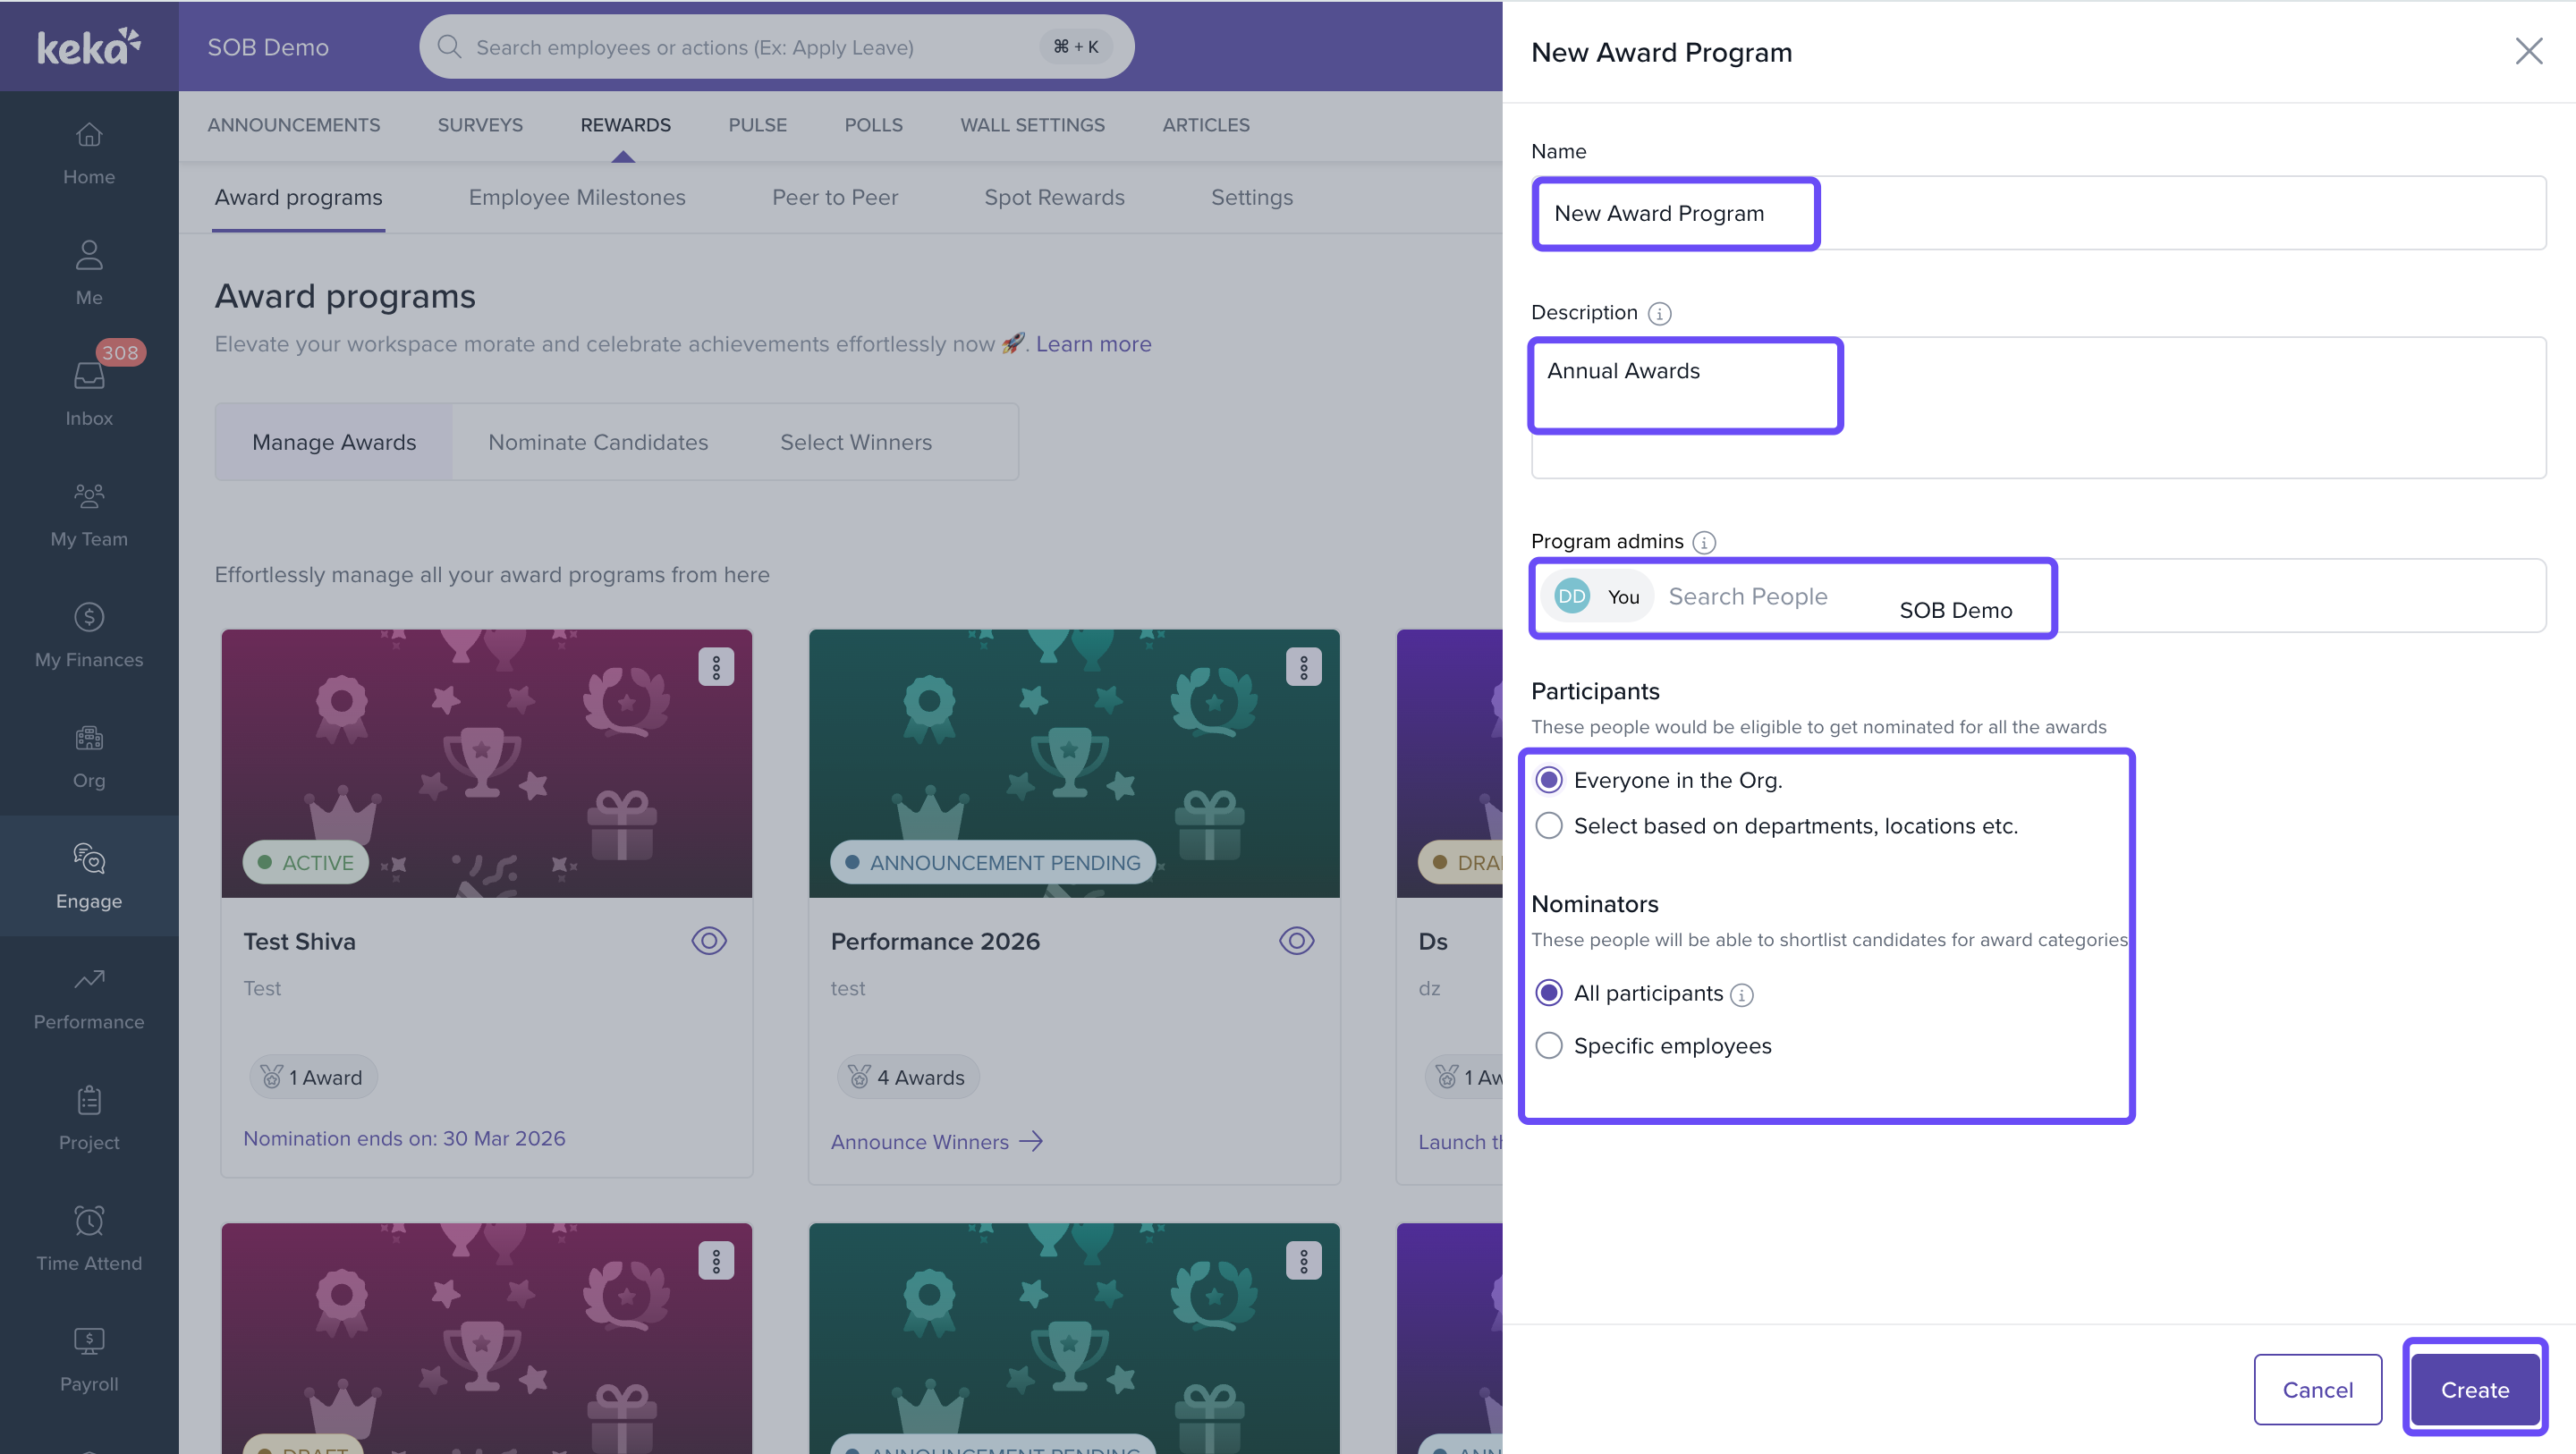
Task: Choose Specific employees as nominators
Action: pos(1549,1046)
